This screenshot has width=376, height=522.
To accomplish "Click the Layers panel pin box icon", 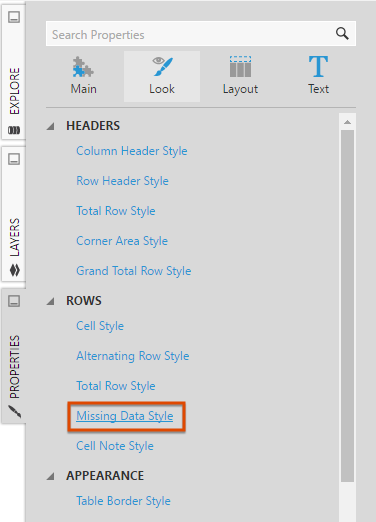I will click(14, 159).
